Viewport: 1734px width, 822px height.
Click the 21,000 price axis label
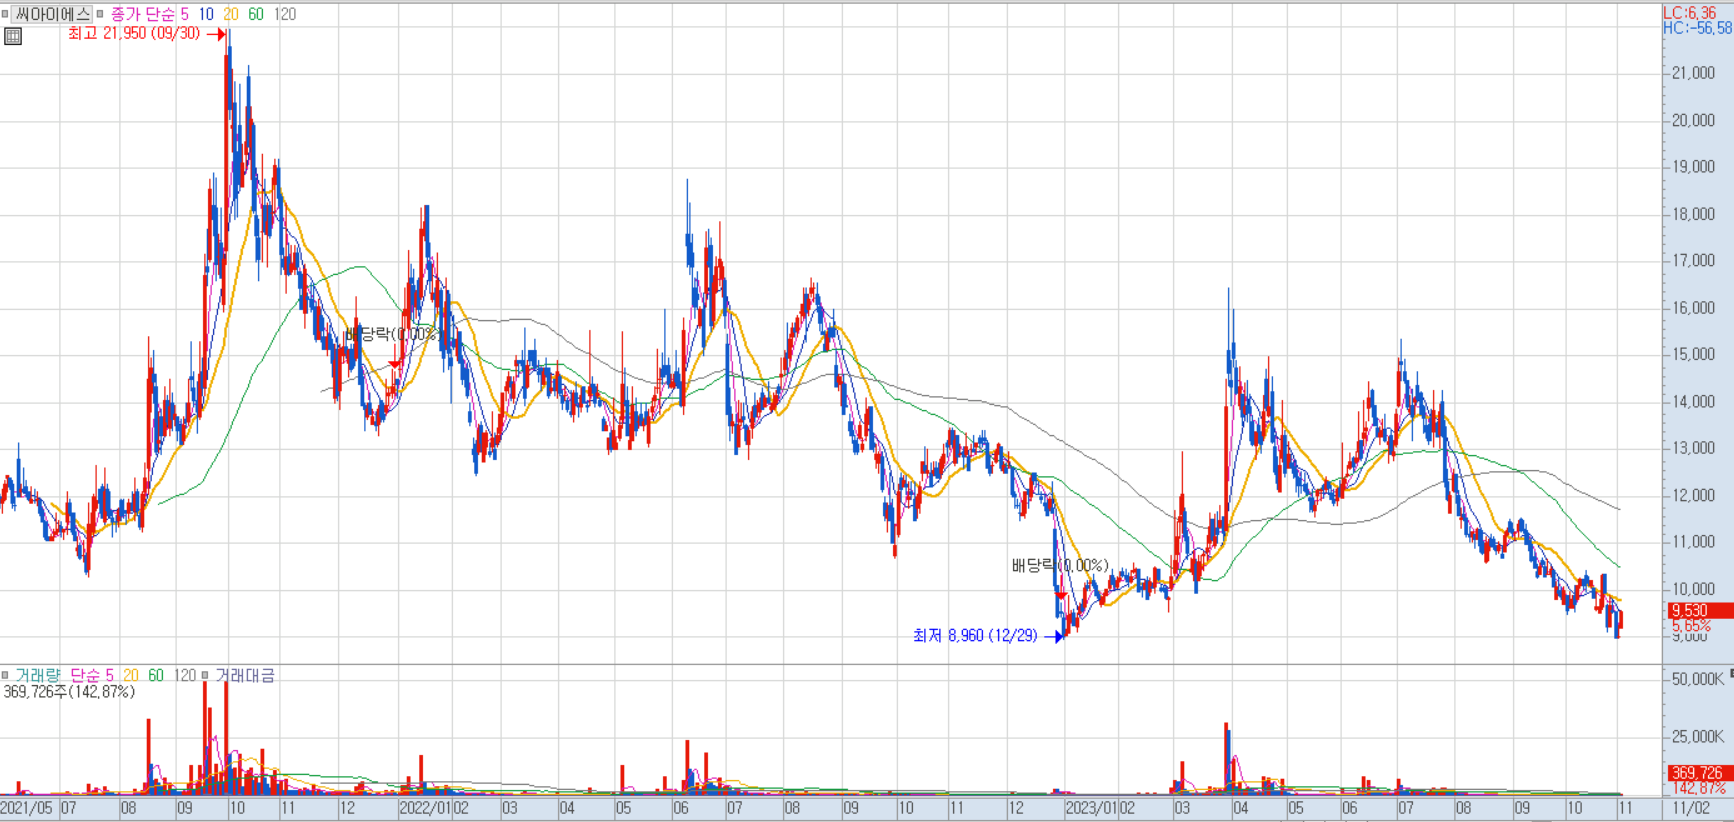(x=1694, y=73)
